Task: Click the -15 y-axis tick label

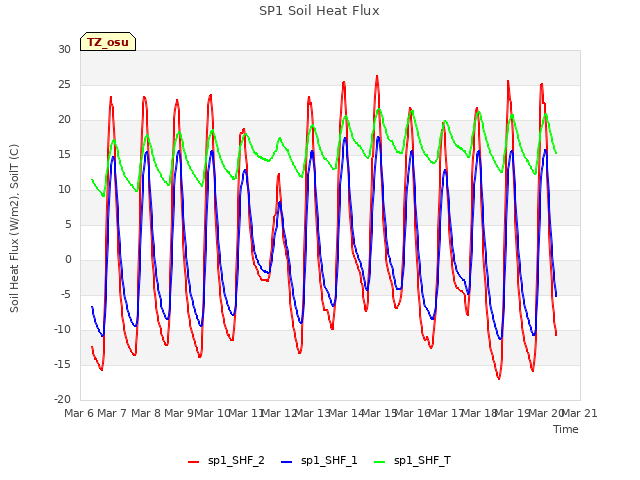Action: (62, 364)
